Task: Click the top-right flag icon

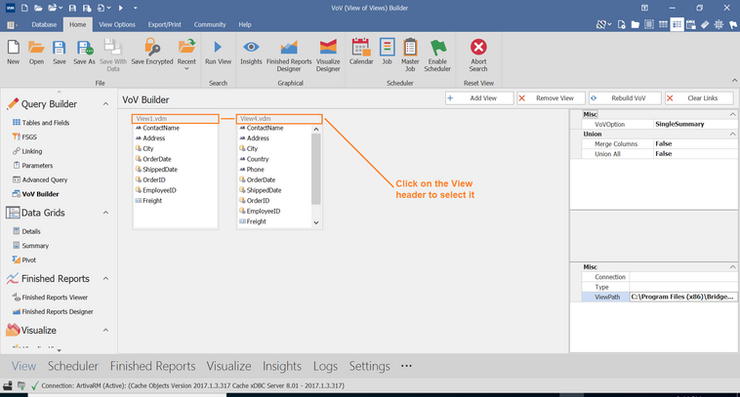Action: [733, 25]
